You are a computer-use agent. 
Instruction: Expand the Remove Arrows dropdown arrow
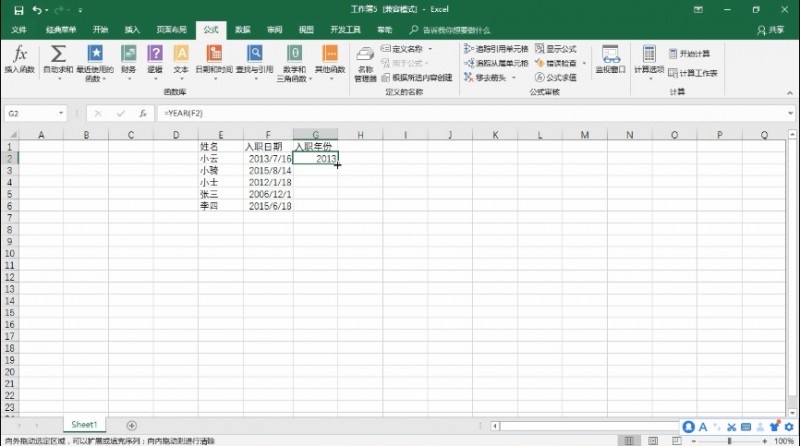[x=514, y=78]
